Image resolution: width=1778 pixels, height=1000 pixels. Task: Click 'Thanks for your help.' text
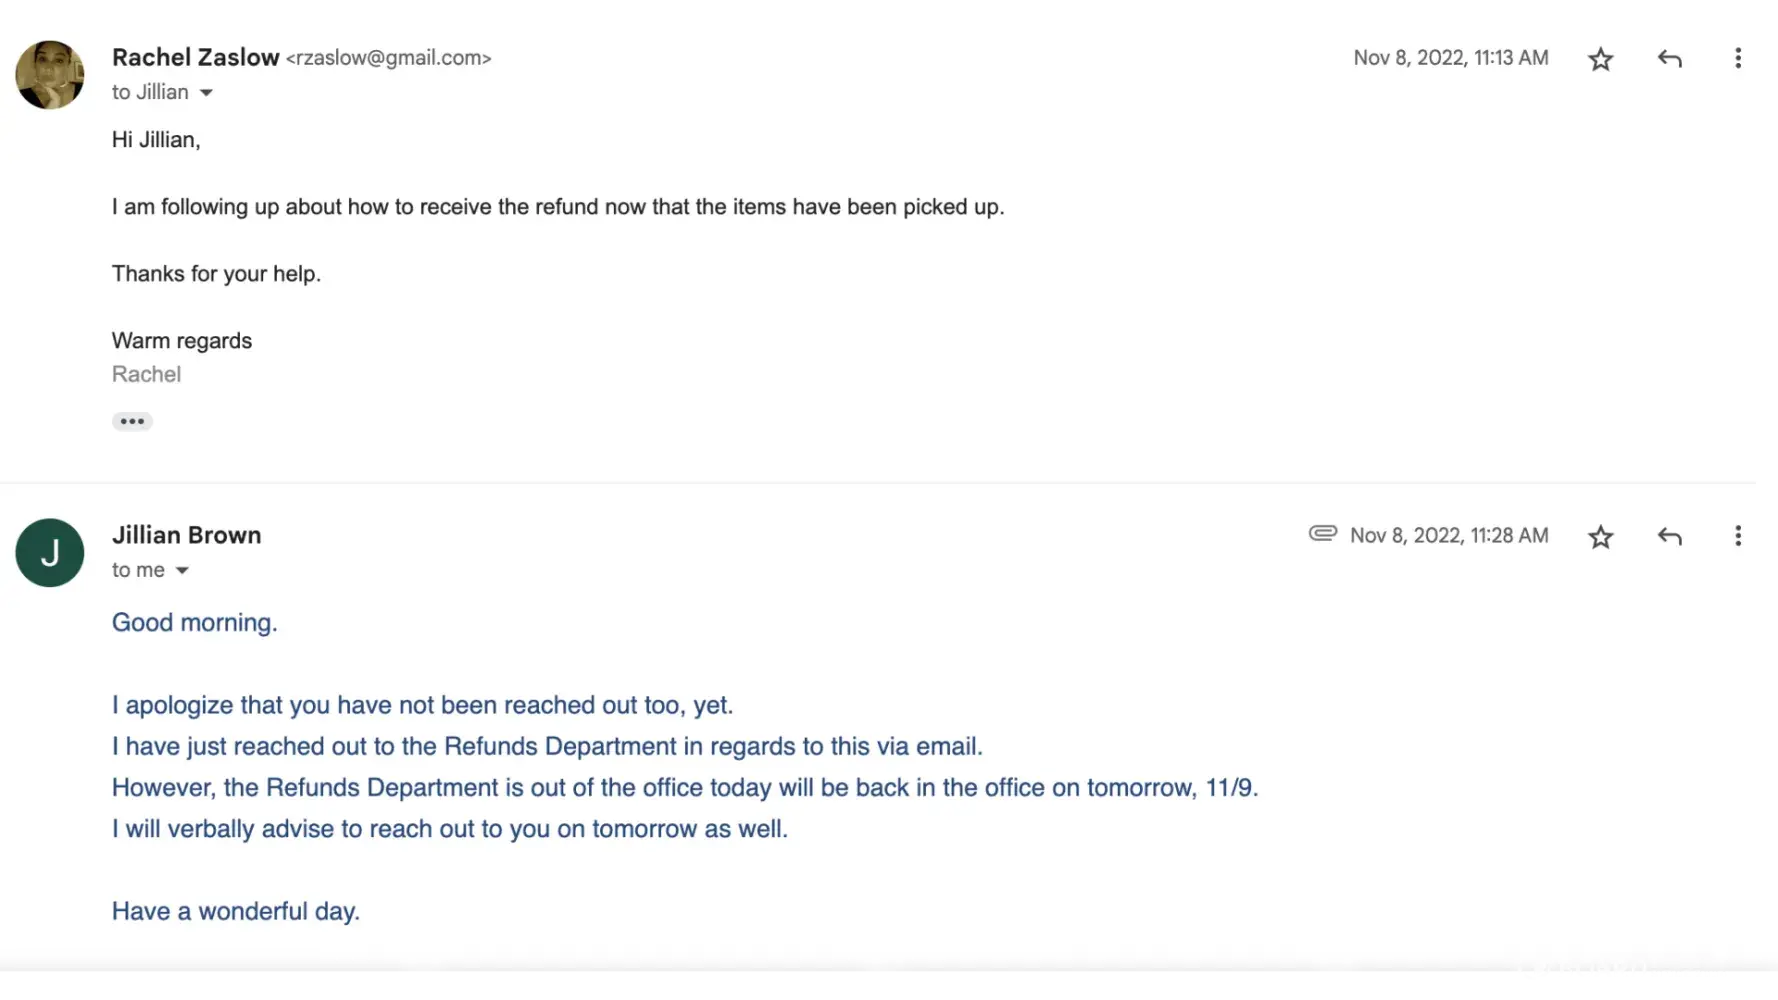pos(216,274)
